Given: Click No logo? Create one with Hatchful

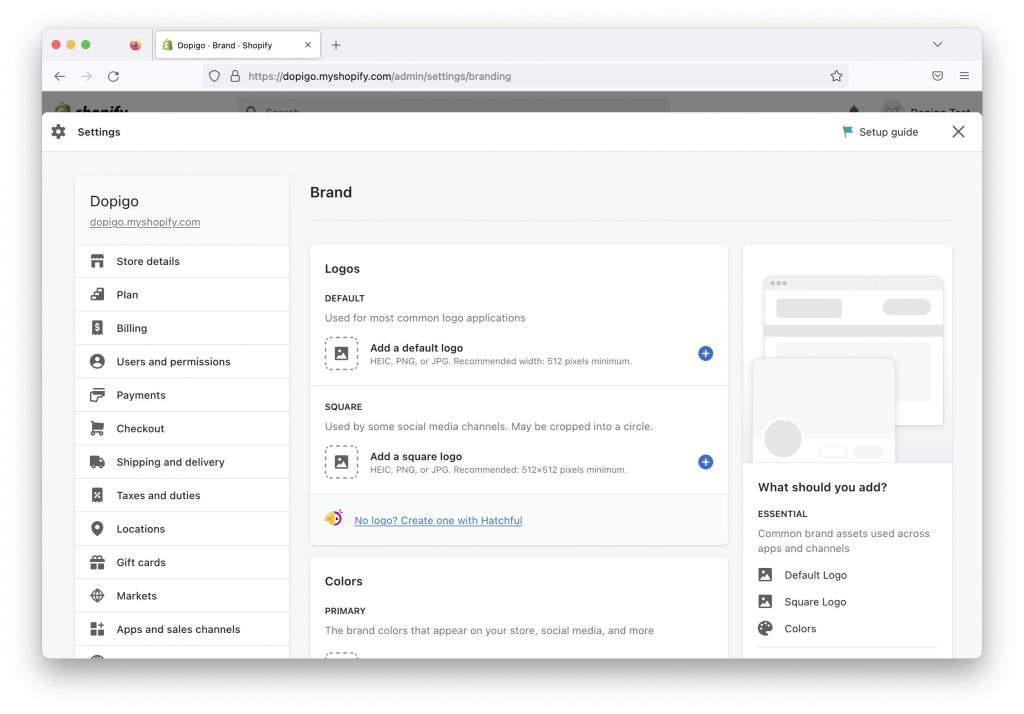Looking at the screenshot, I should (x=438, y=520).
